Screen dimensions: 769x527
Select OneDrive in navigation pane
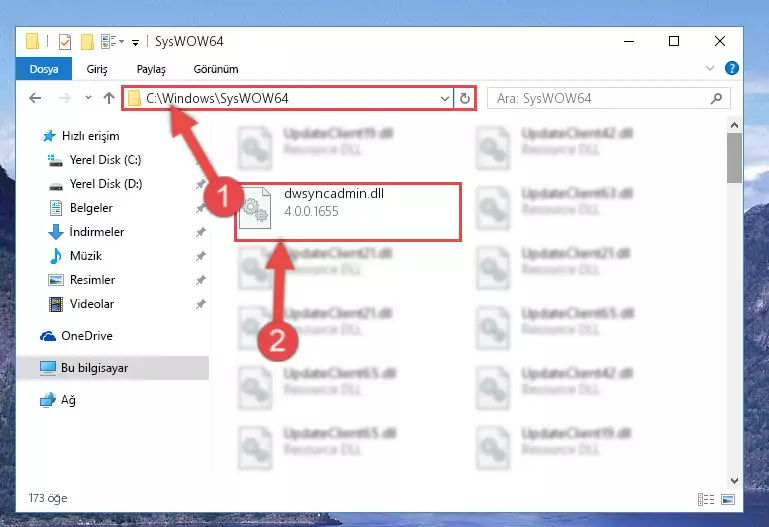[x=86, y=336]
